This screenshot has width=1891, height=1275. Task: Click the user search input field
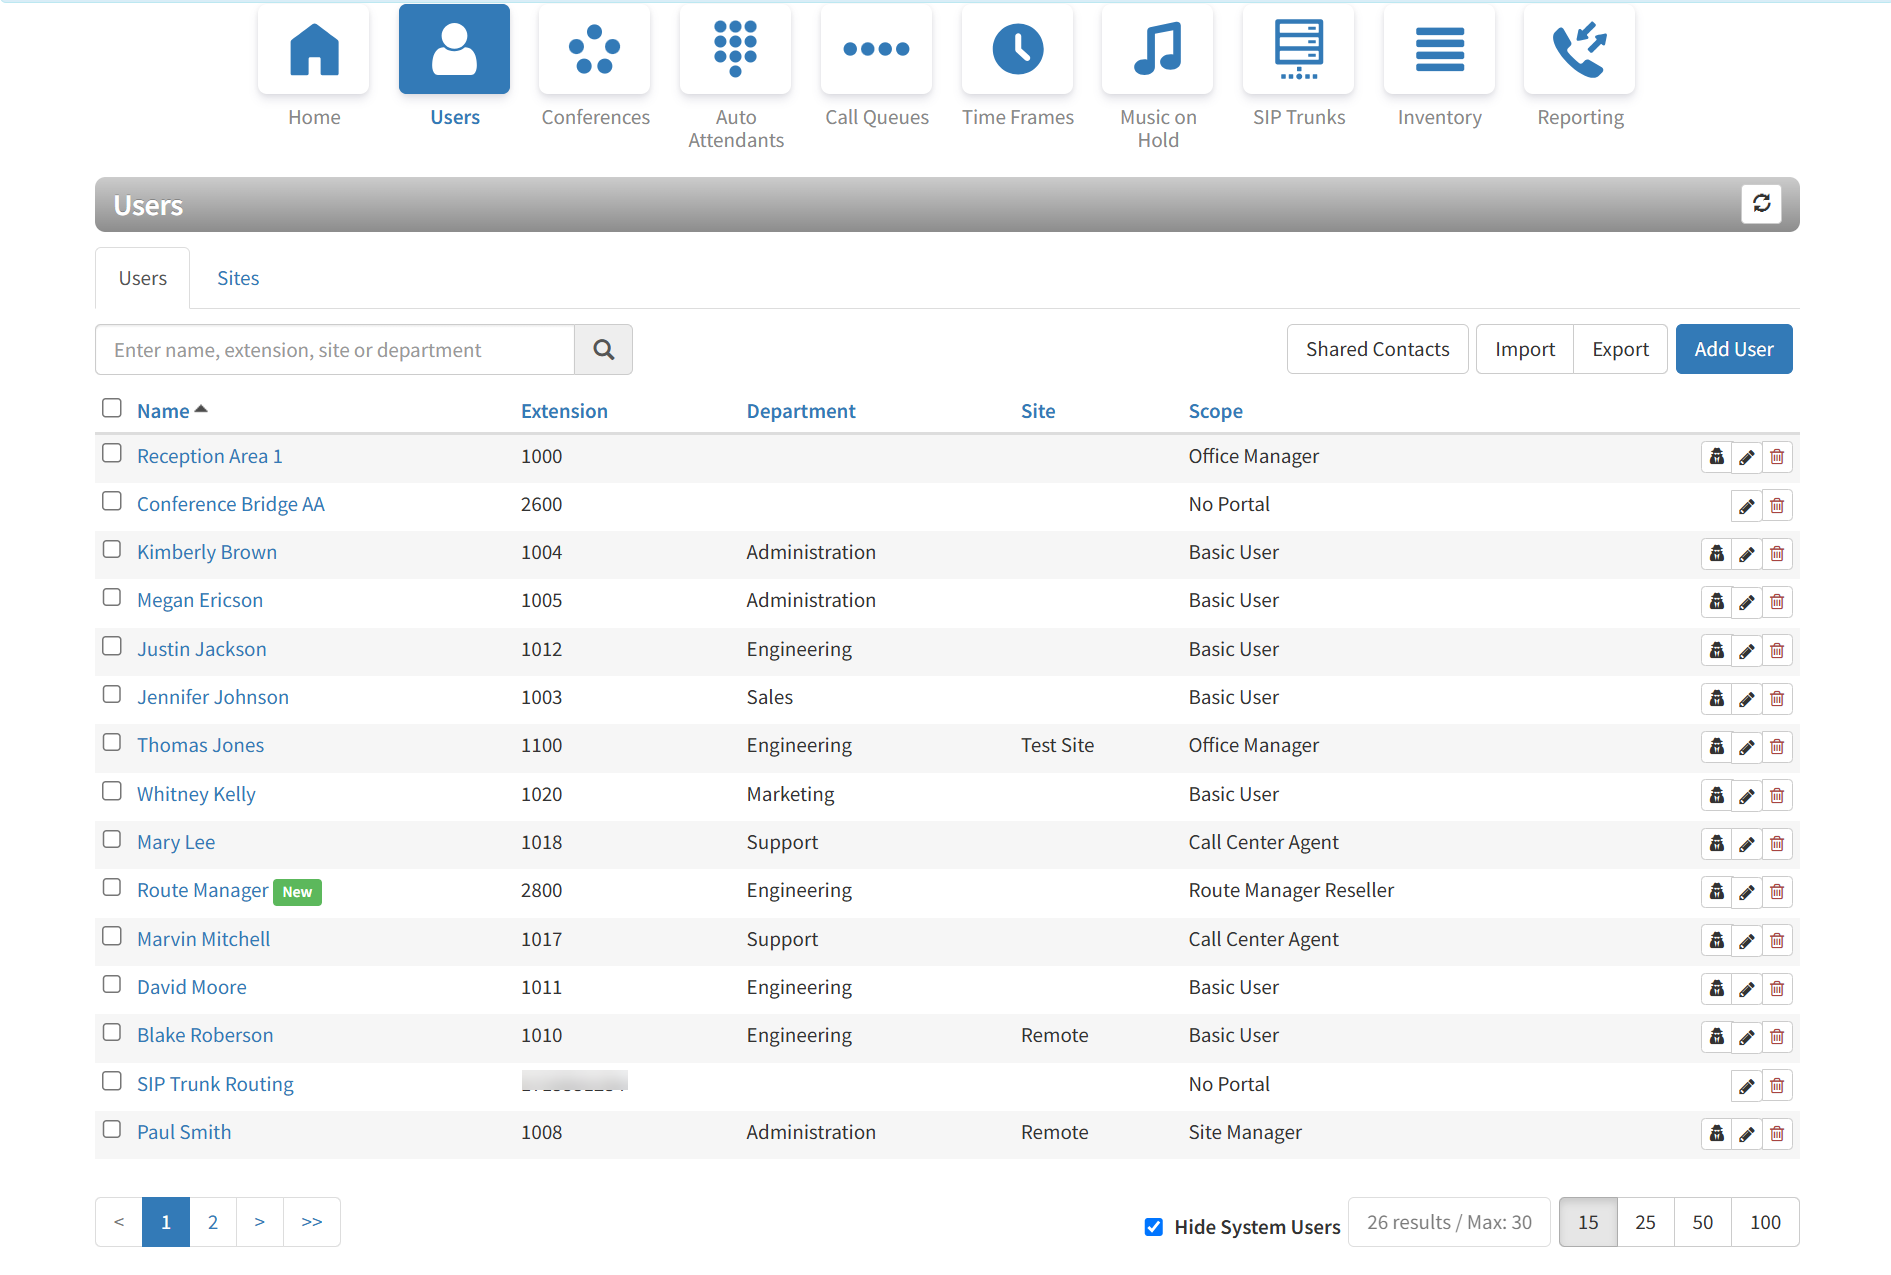335,350
